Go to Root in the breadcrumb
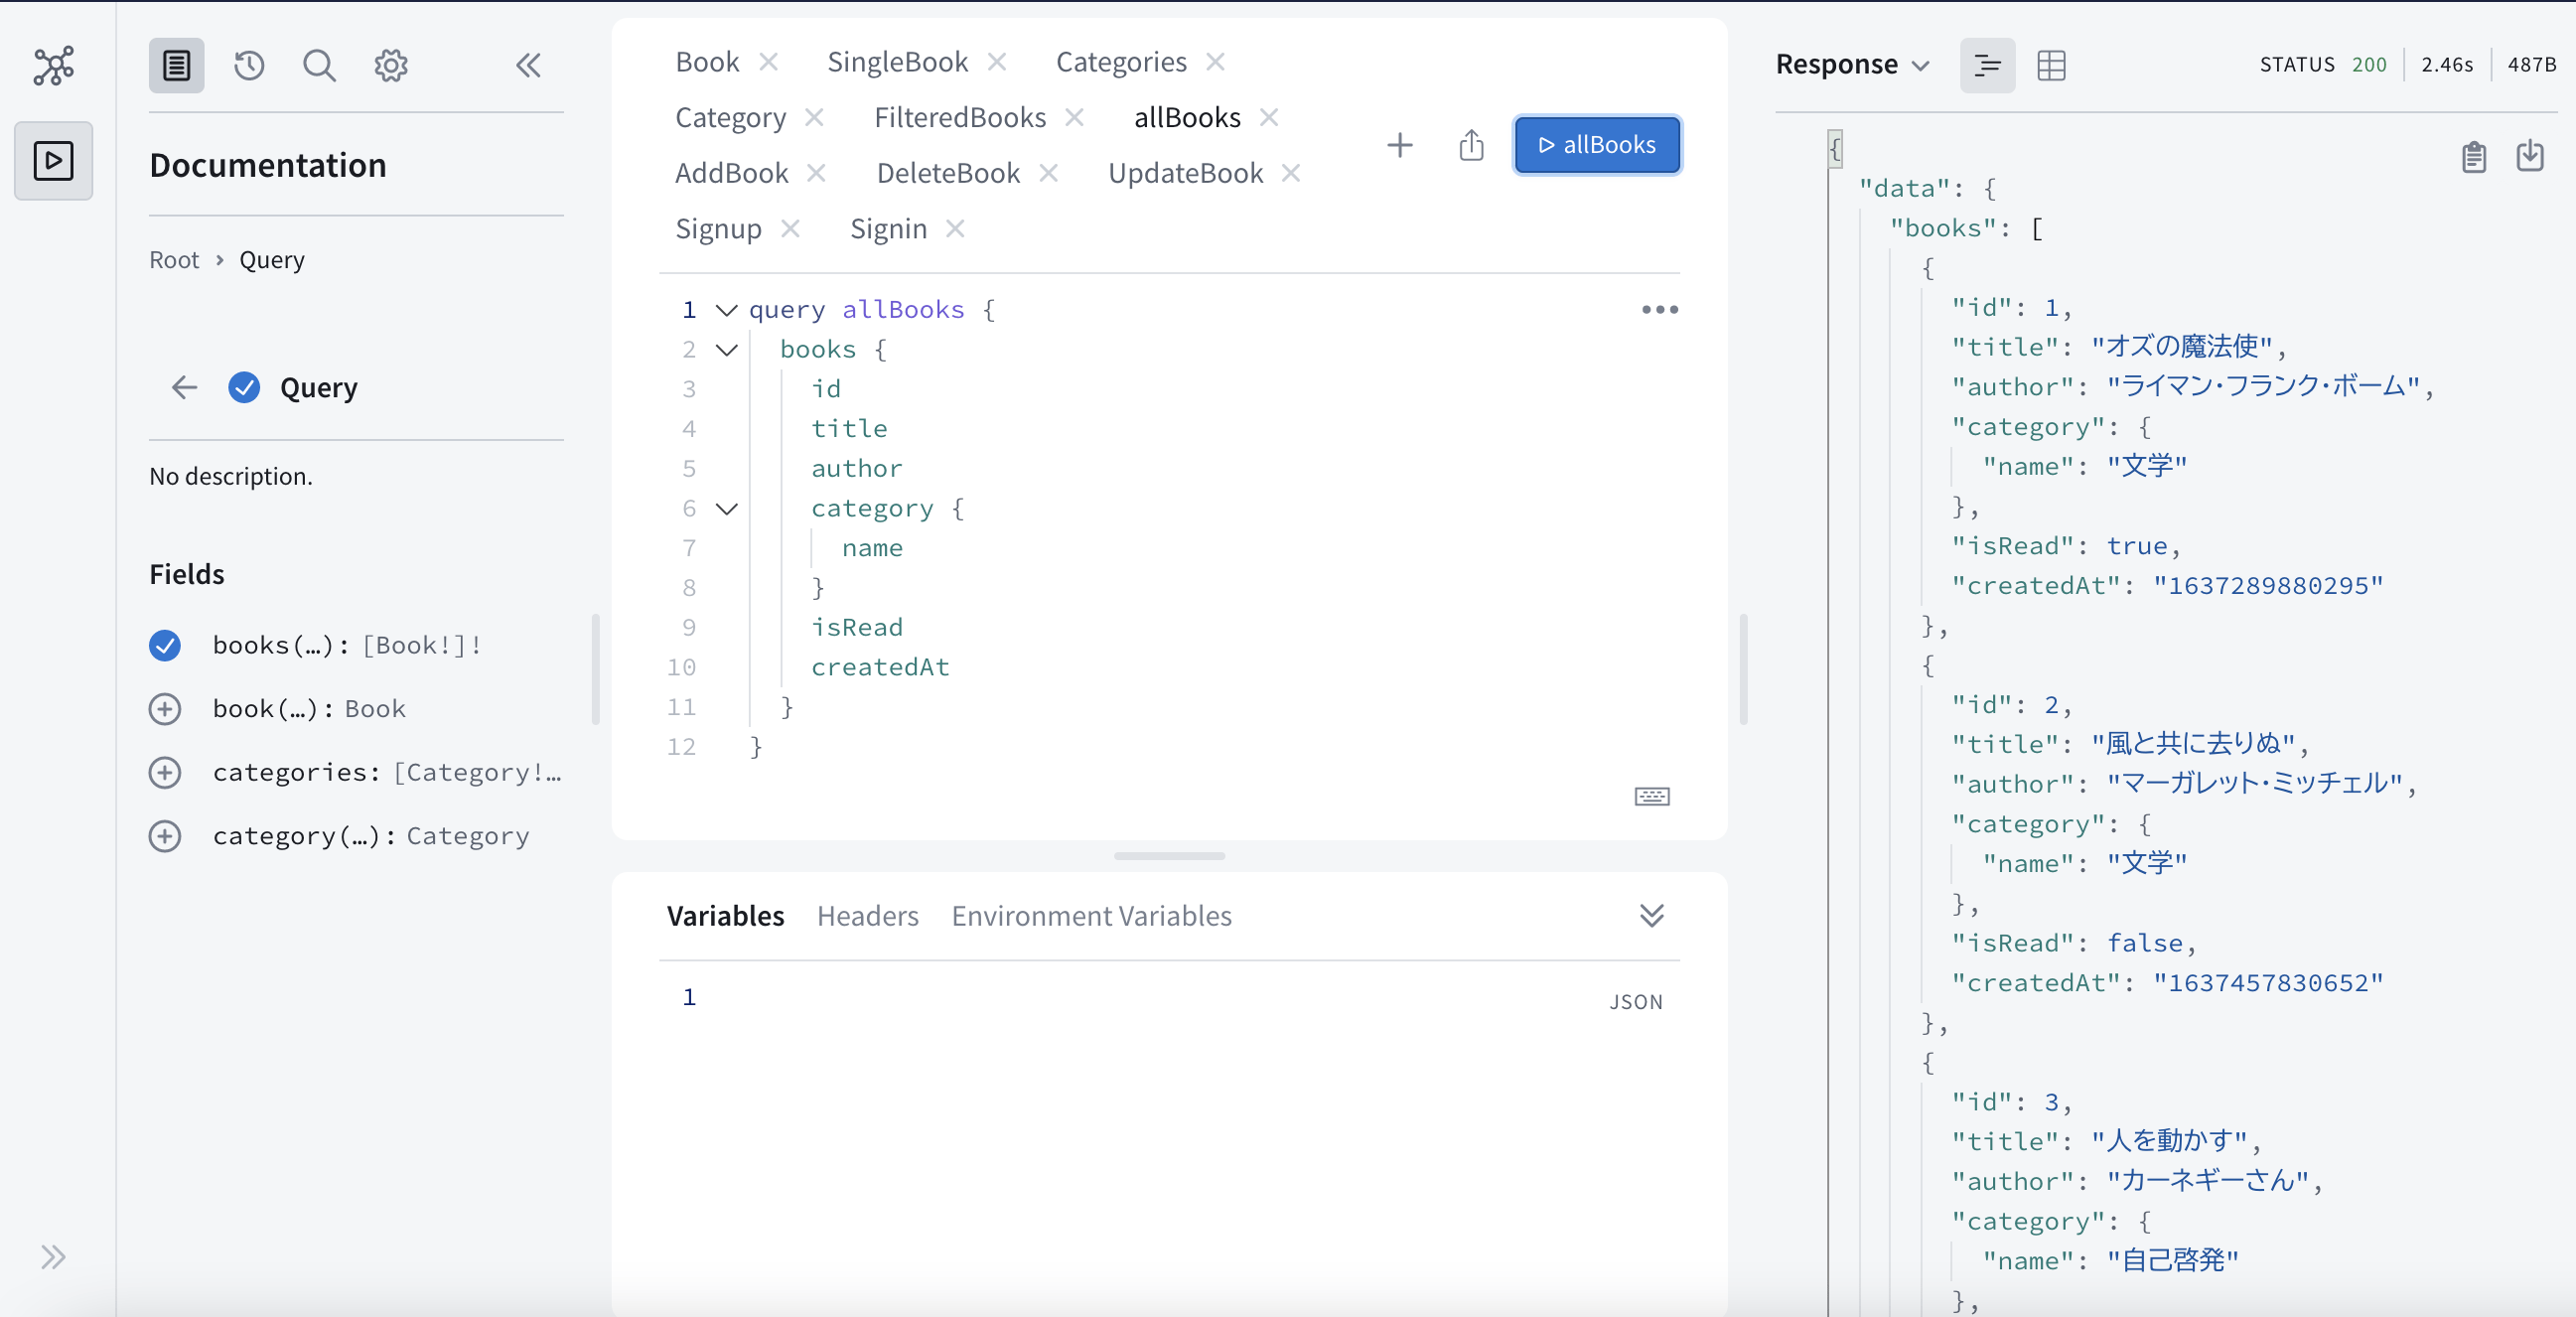The image size is (2576, 1317). point(174,260)
